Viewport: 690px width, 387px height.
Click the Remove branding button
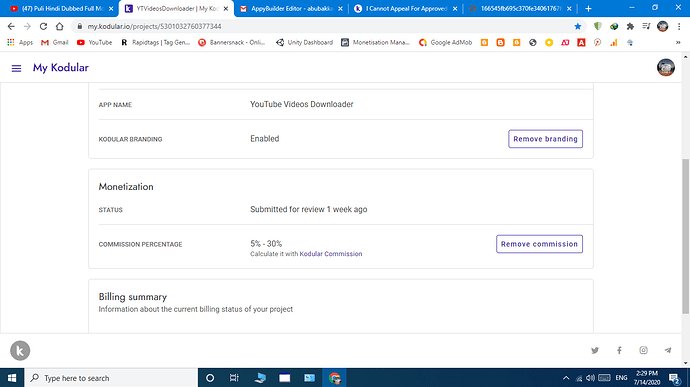point(545,139)
